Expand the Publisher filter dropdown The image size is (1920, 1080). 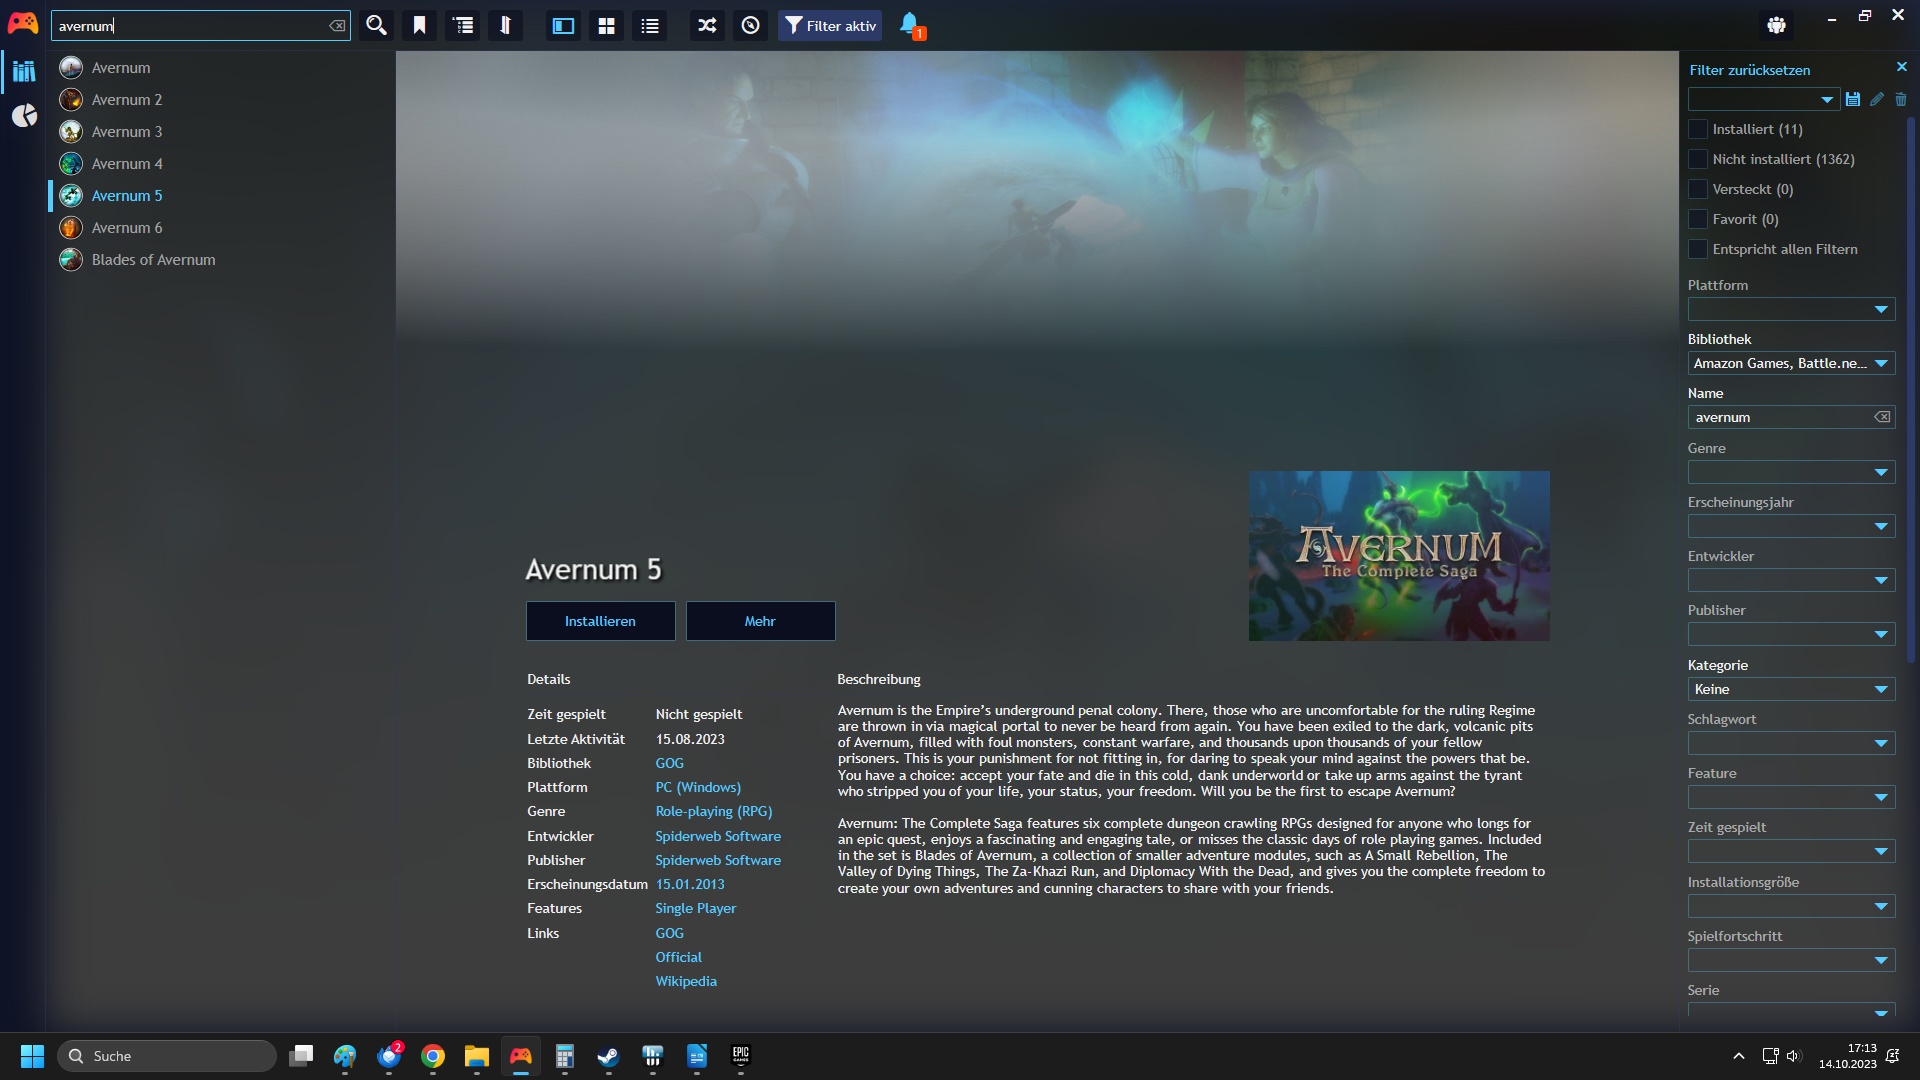click(1881, 634)
